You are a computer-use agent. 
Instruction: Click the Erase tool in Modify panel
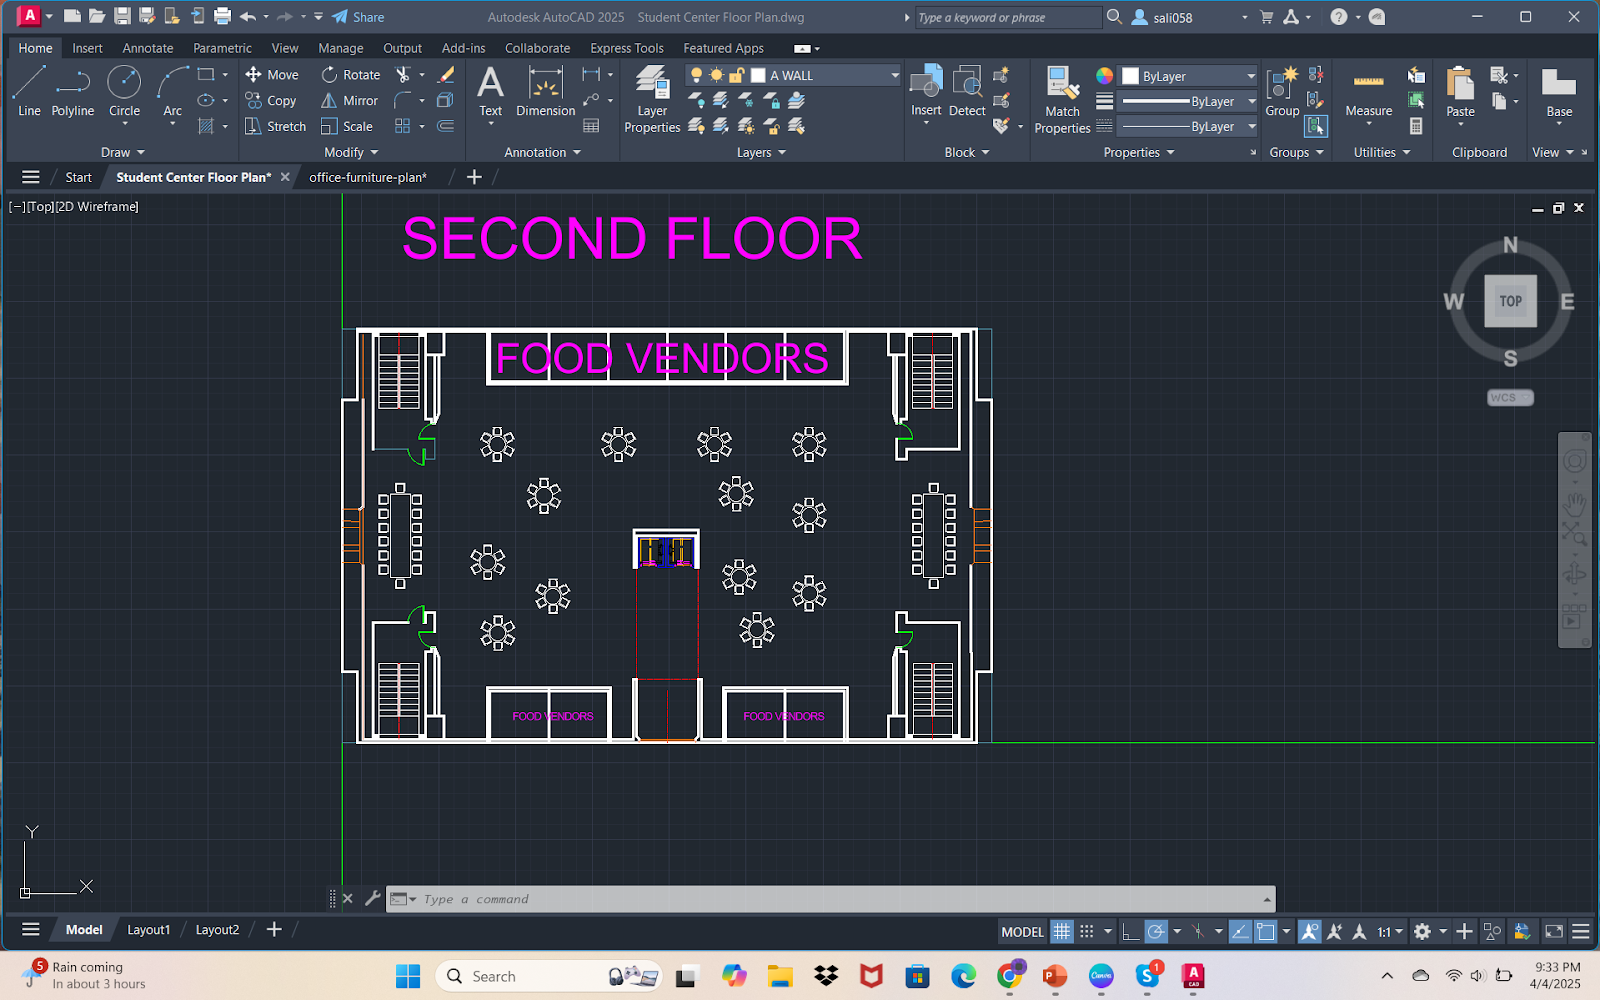tap(446, 75)
